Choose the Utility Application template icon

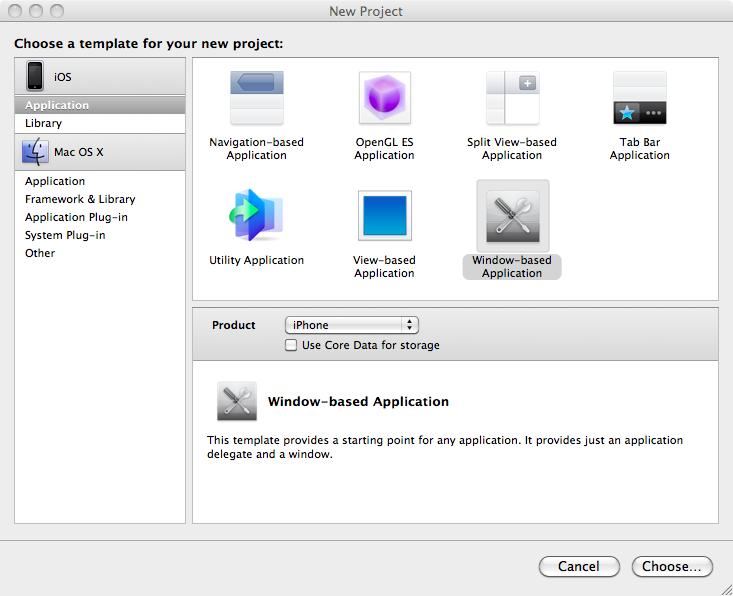(257, 215)
